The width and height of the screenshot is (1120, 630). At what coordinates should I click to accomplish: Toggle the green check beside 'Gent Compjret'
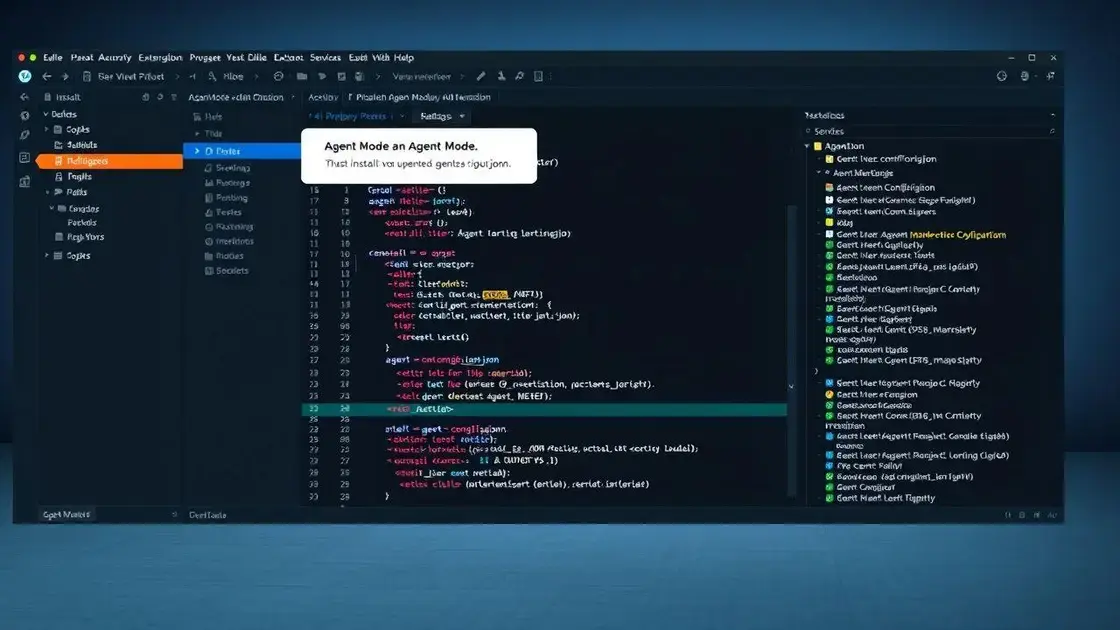829,487
